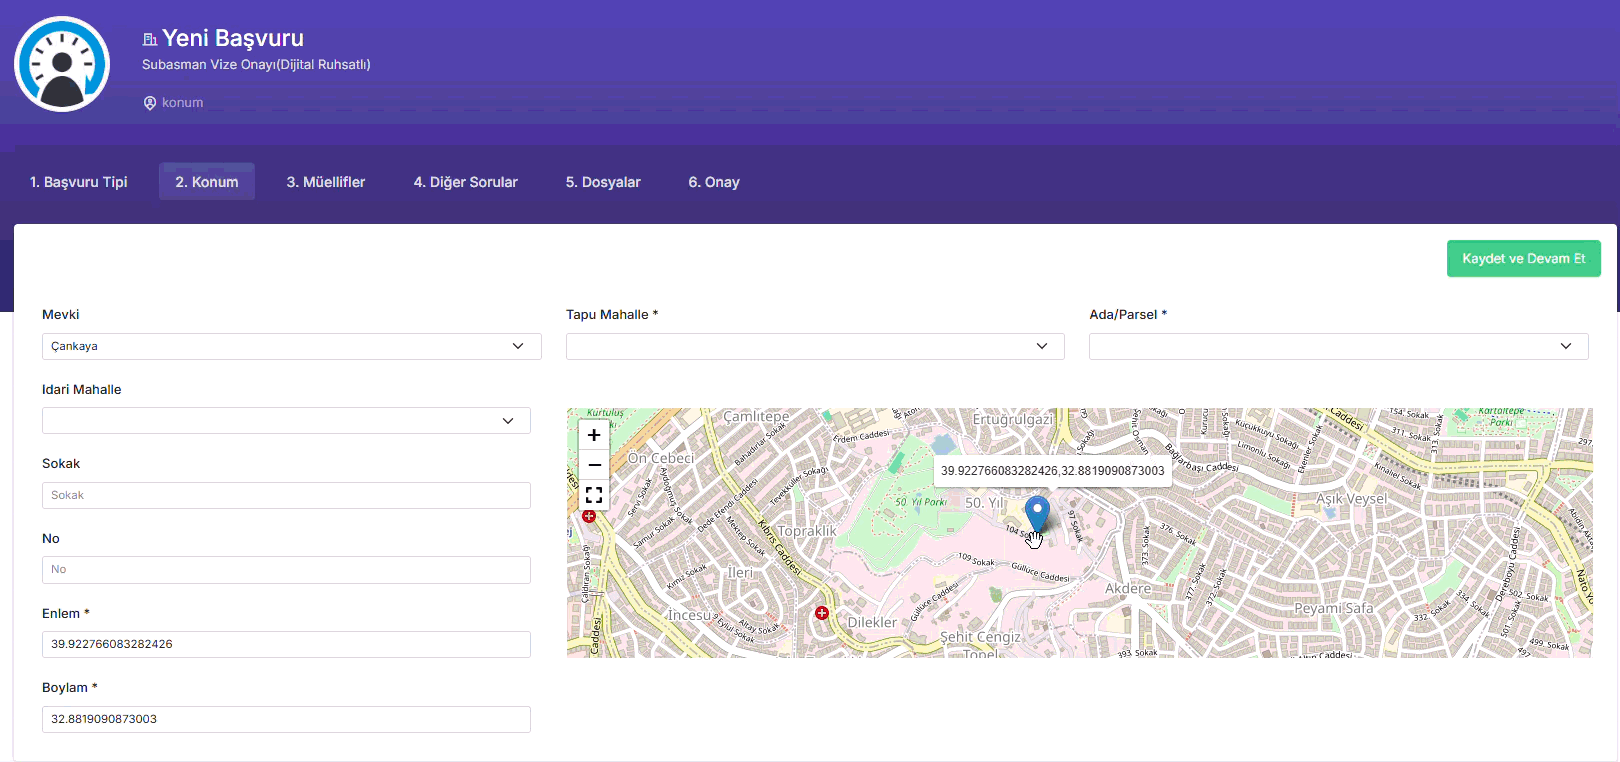Open the 4. Diğer Sorular tab
The height and width of the screenshot is (762, 1620).
(x=466, y=182)
